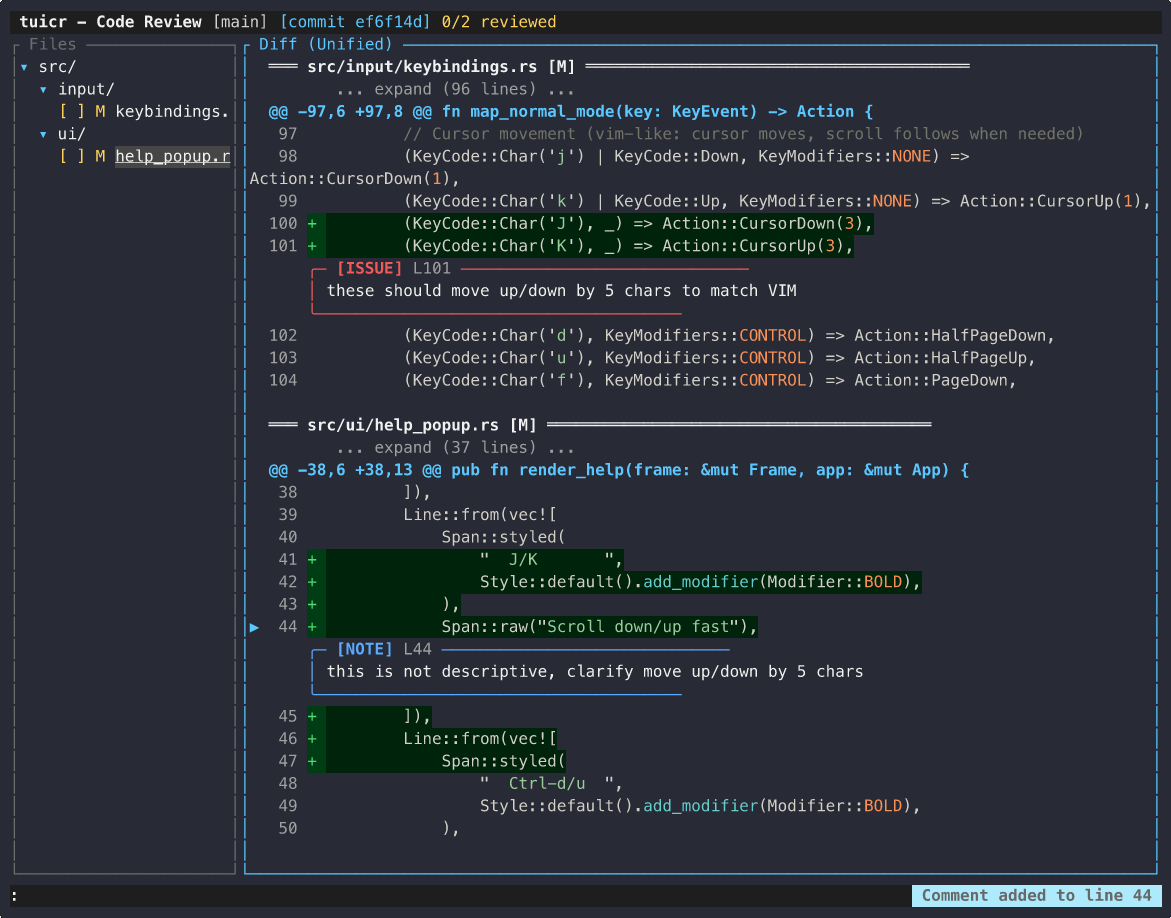
Task: Click the input/ folder name
Action: pos(87,90)
